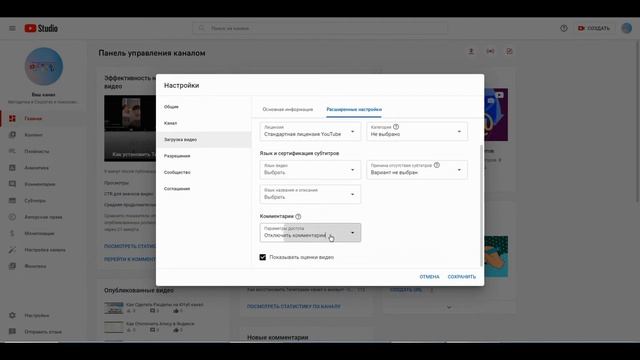Switch to the Расширенные настройки tab
Screen dimensions: 640x360
tap(354, 109)
